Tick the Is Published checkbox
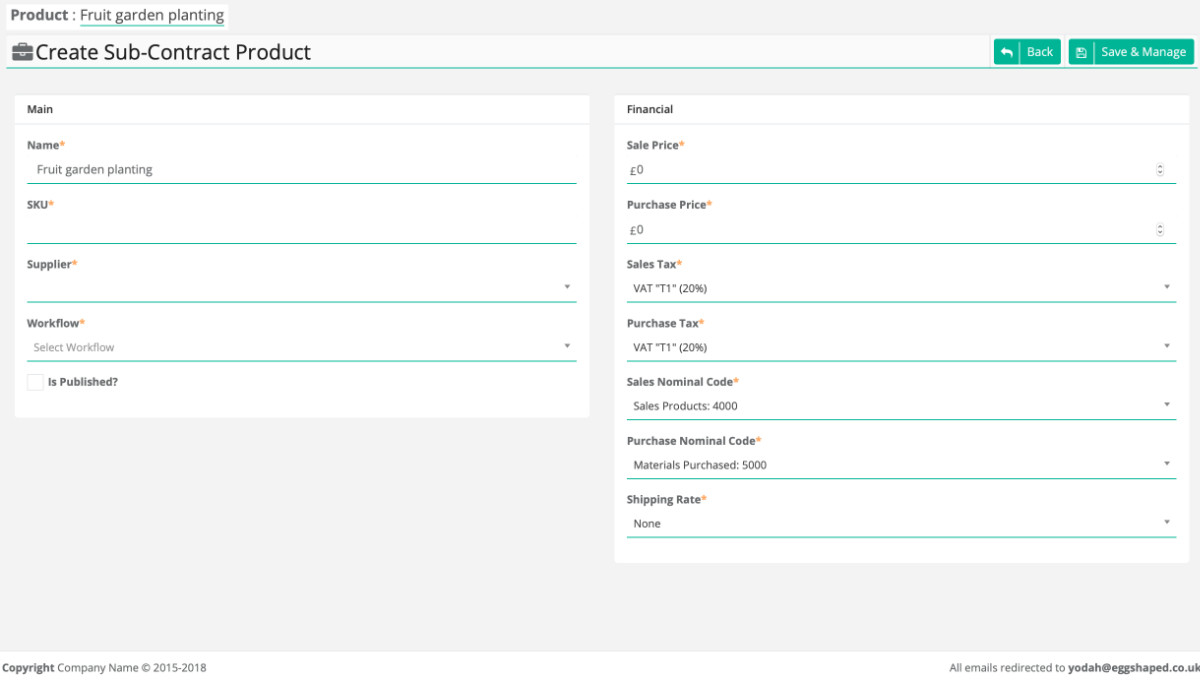Screen dimensions: 1200x680 [36, 382]
